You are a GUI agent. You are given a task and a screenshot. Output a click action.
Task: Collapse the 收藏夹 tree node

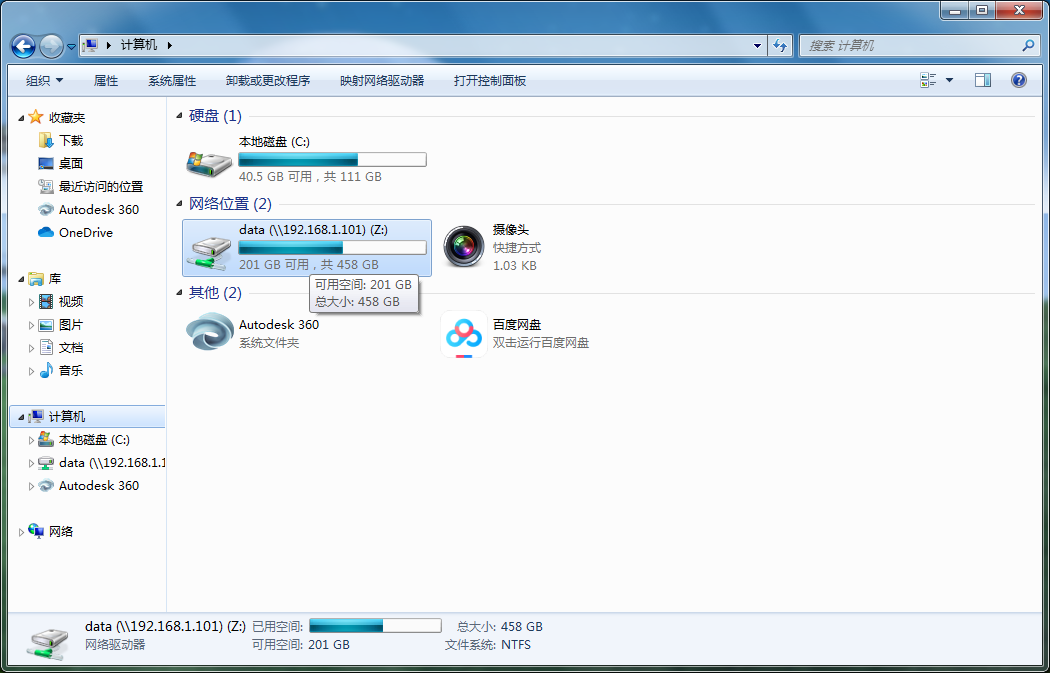pos(21,118)
